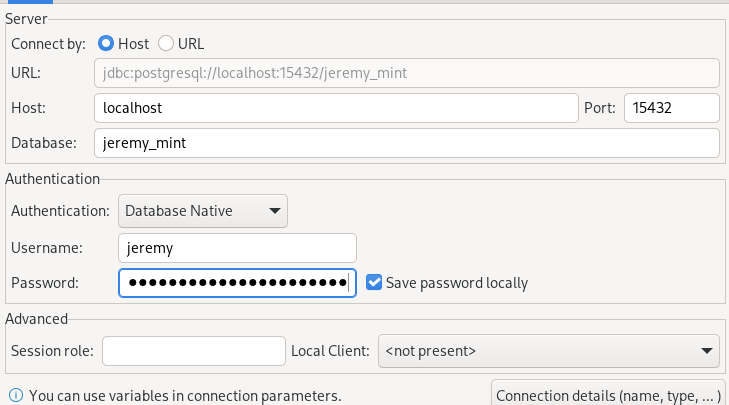This screenshot has width=729, height=405.
Task: Uncheck the Save password locally checkbox
Action: coord(374,283)
